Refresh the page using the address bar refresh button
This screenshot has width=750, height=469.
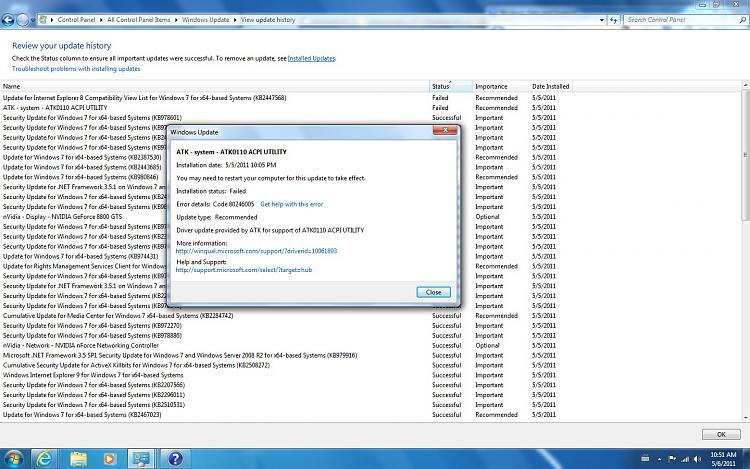(x=615, y=20)
